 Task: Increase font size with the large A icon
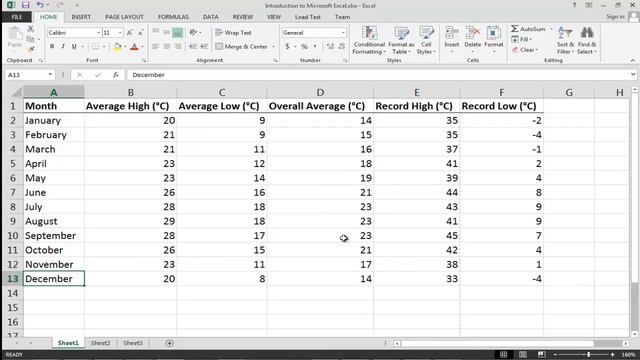coord(129,33)
